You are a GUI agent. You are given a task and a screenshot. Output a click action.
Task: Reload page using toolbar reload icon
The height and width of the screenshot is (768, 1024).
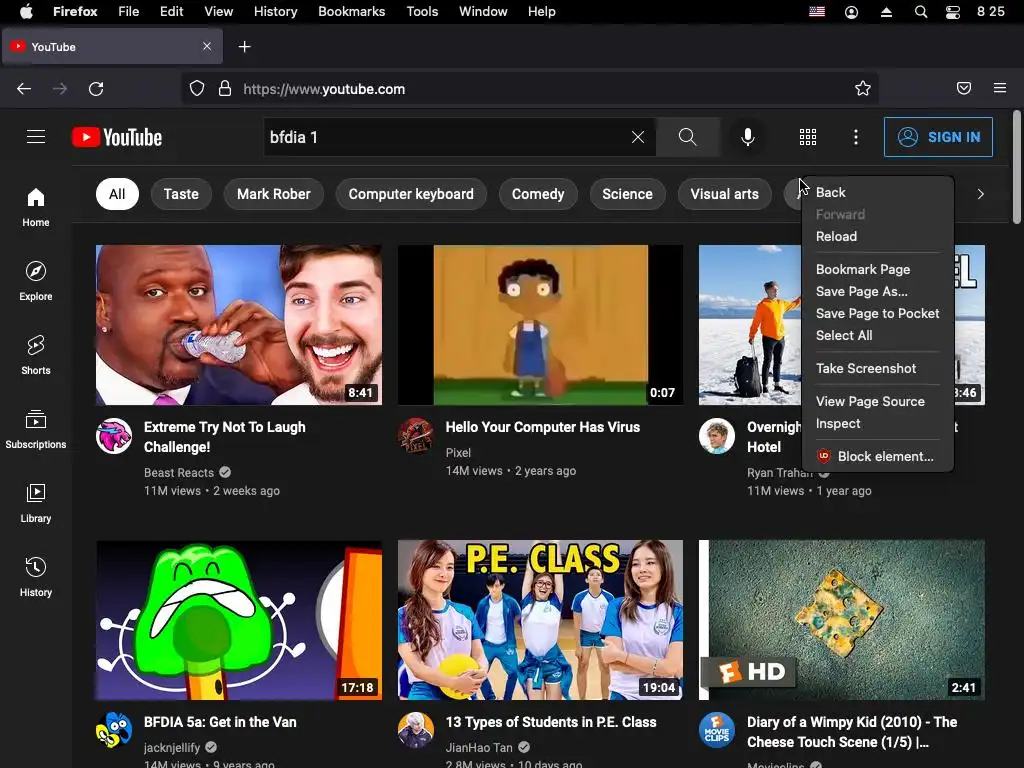pyautogui.click(x=96, y=89)
